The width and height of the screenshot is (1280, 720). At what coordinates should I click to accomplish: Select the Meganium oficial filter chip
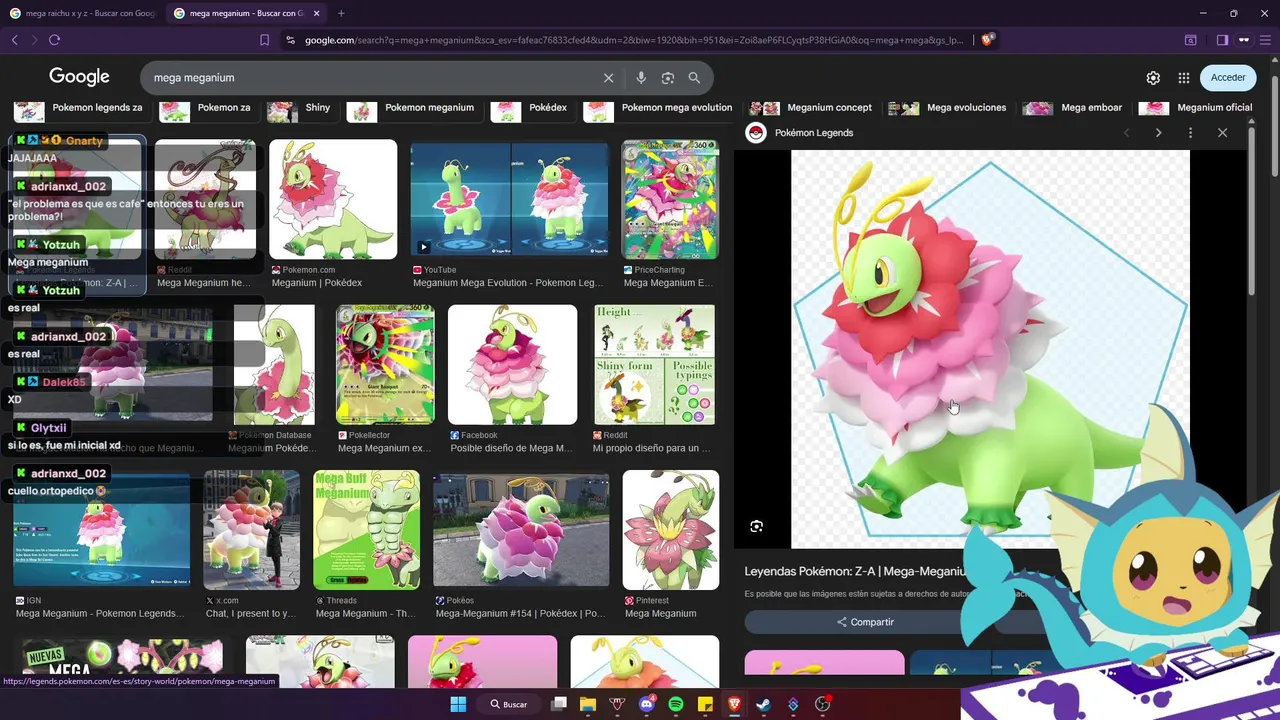pyautogui.click(x=1196, y=108)
